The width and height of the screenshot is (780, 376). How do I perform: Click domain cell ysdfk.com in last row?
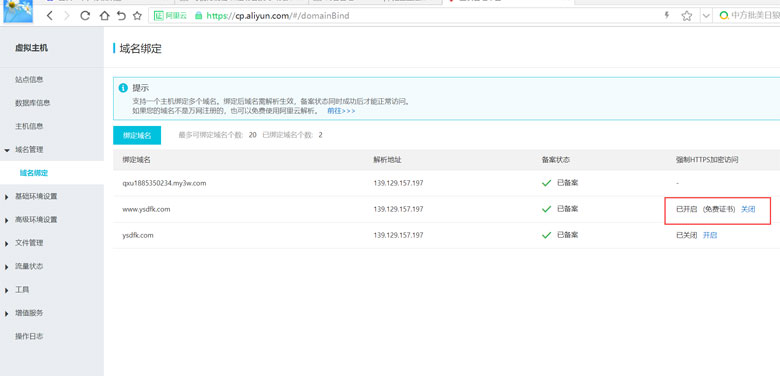138,235
